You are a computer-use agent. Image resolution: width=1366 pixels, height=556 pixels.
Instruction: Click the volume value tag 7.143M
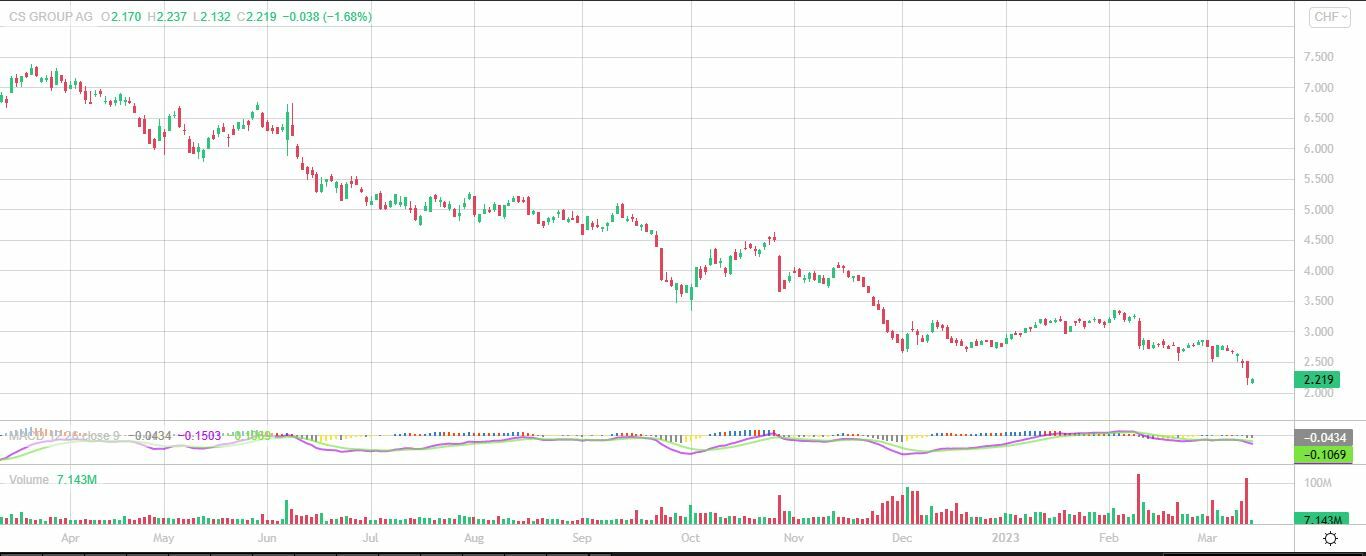(1316, 519)
